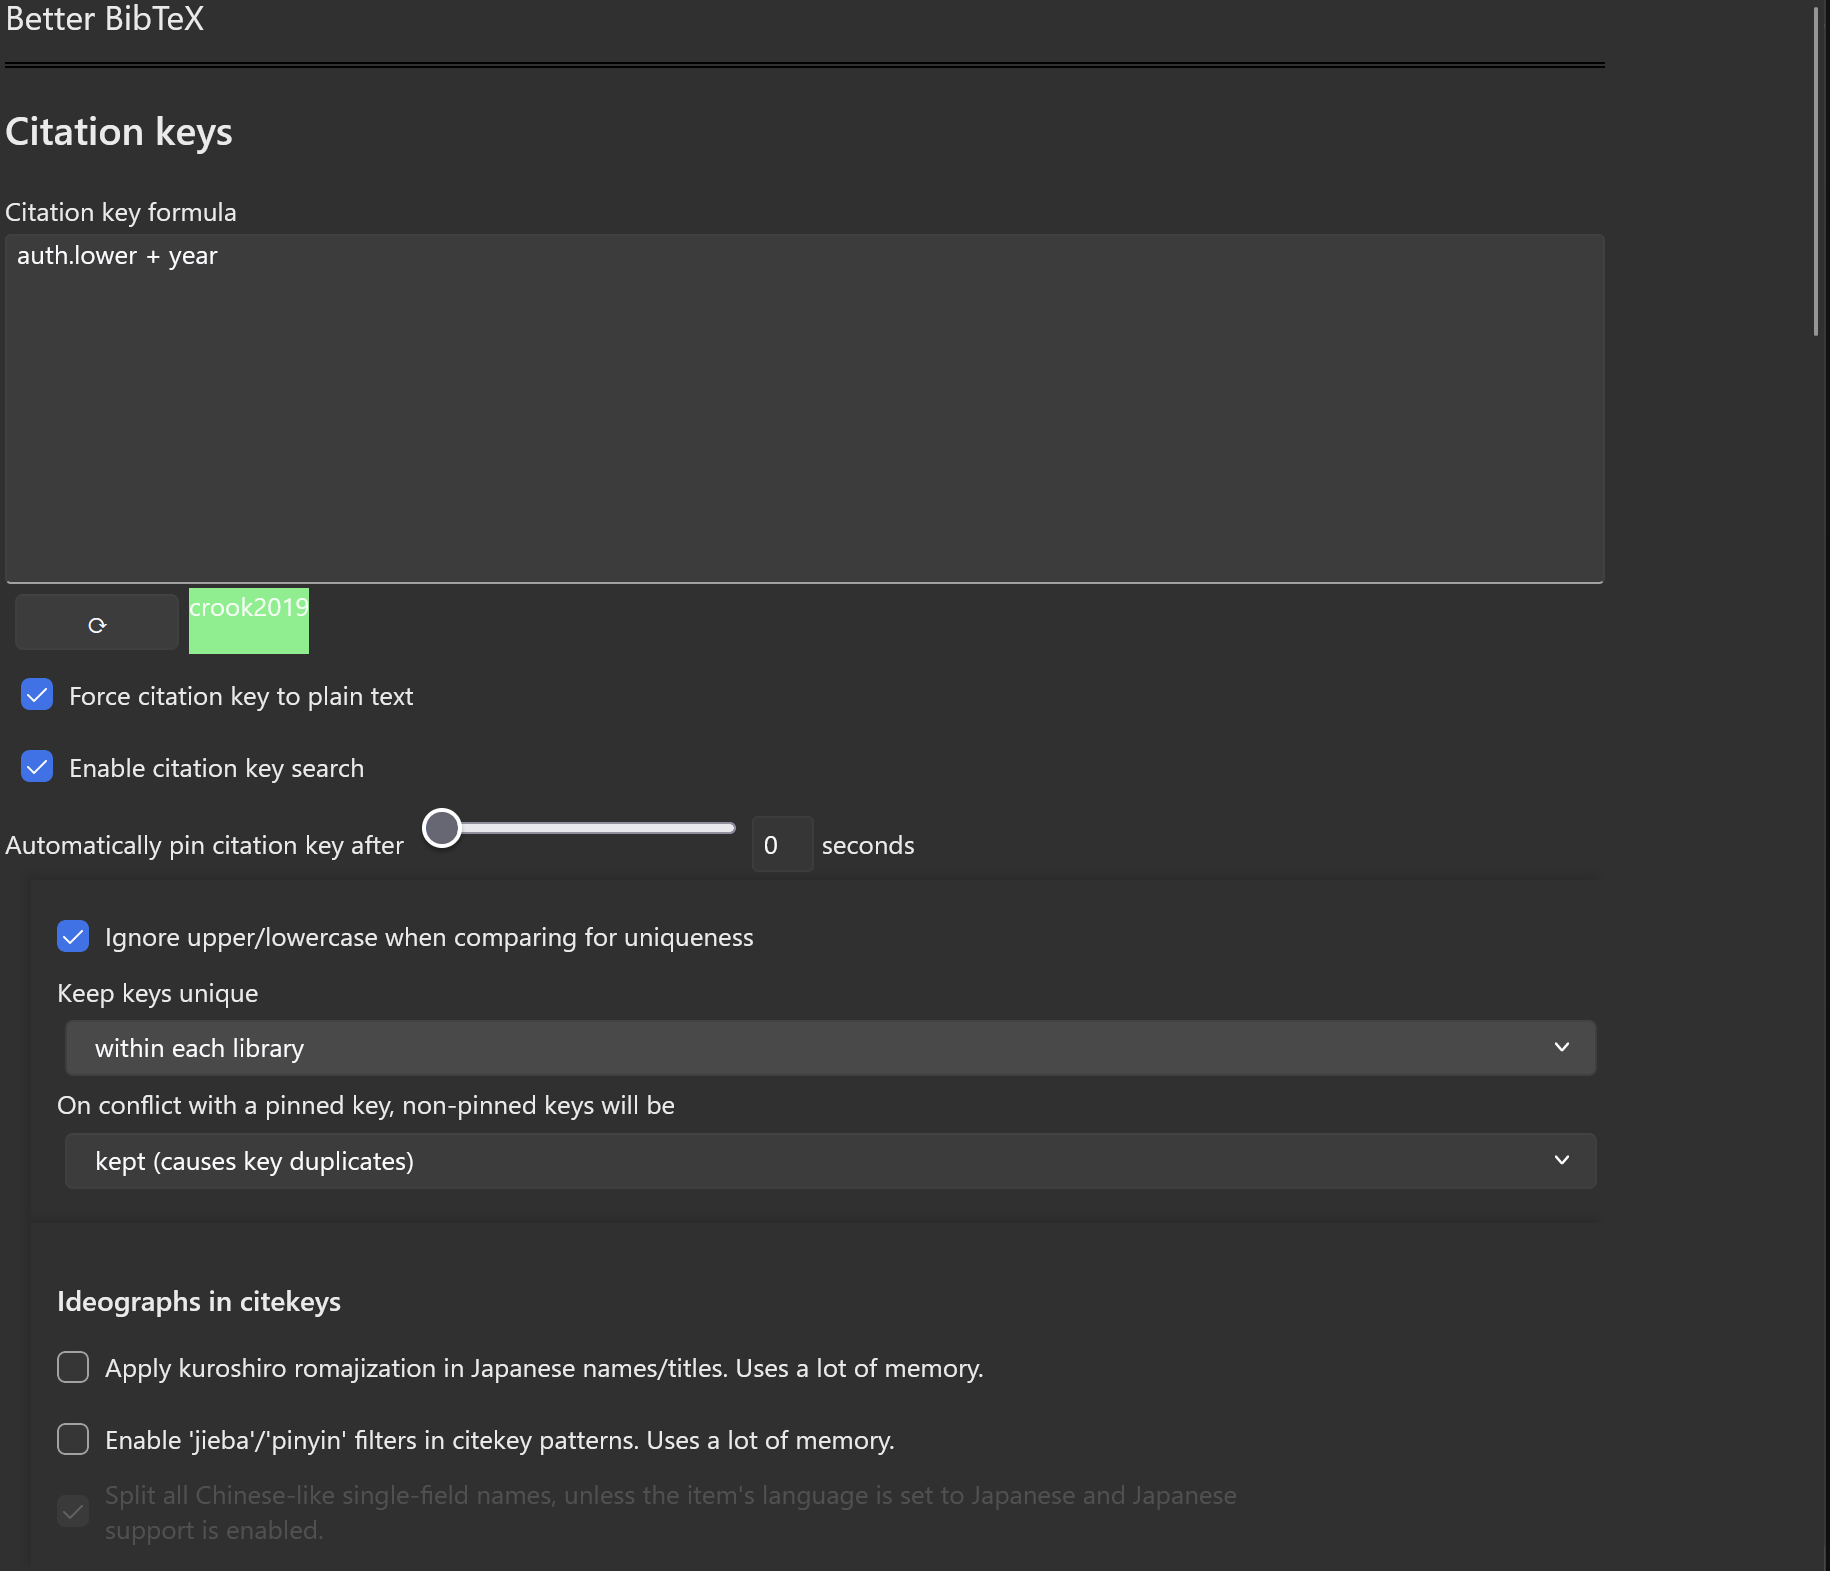Focus the seconds number field showing 0
The width and height of the screenshot is (1830, 1571).
(781, 845)
